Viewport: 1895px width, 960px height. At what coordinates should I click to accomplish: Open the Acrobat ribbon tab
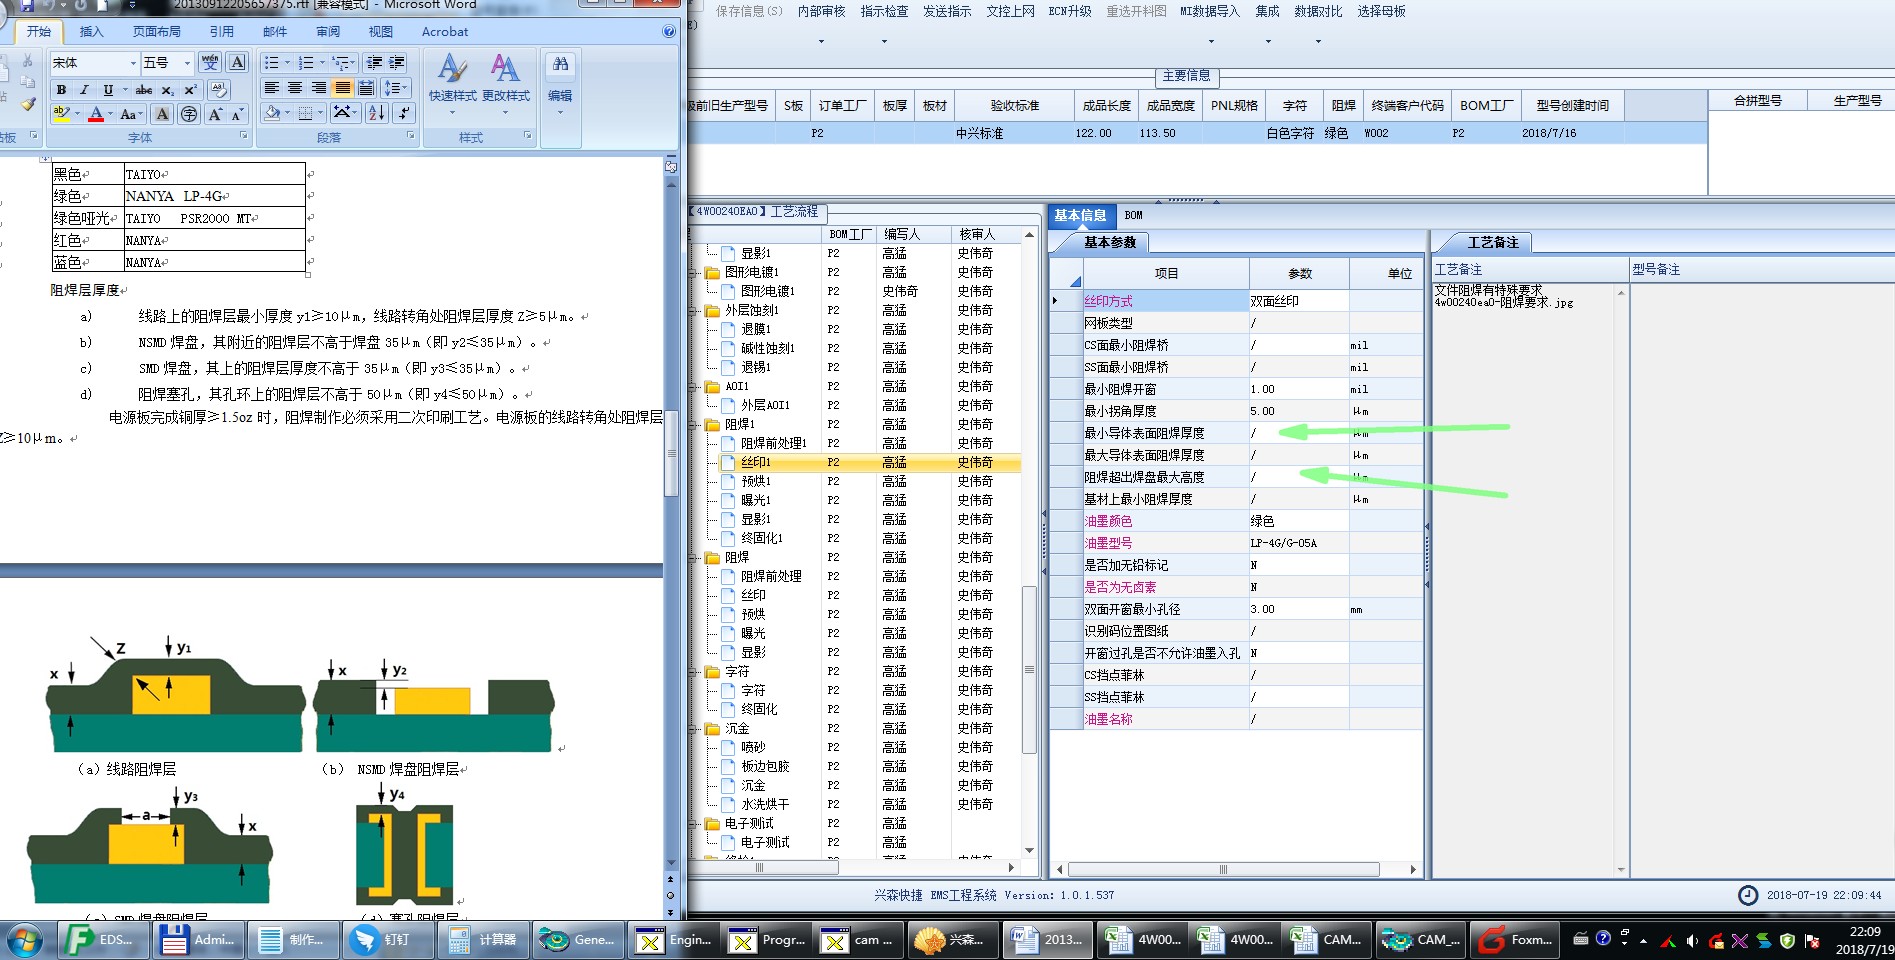[x=445, y=32]
